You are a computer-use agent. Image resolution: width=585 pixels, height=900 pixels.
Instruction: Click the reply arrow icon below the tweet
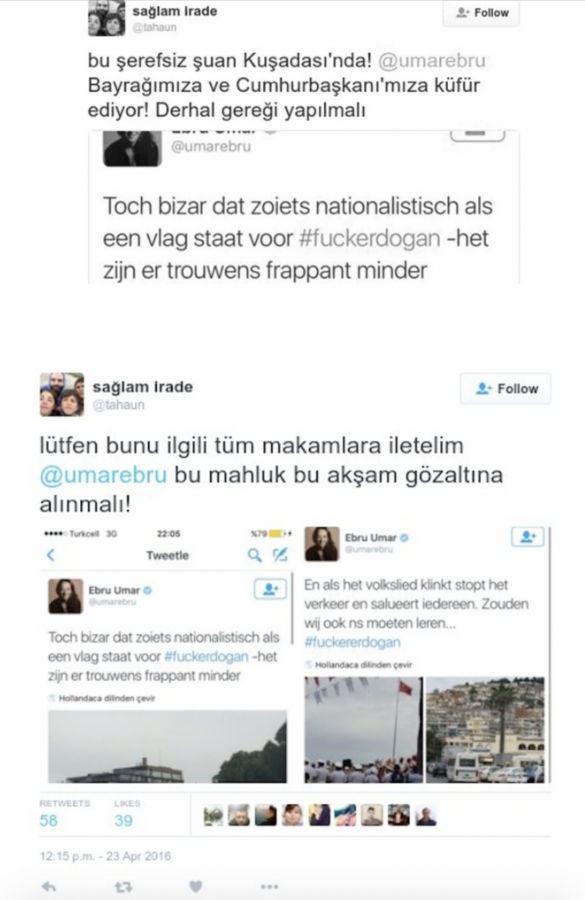click(49, 886)
